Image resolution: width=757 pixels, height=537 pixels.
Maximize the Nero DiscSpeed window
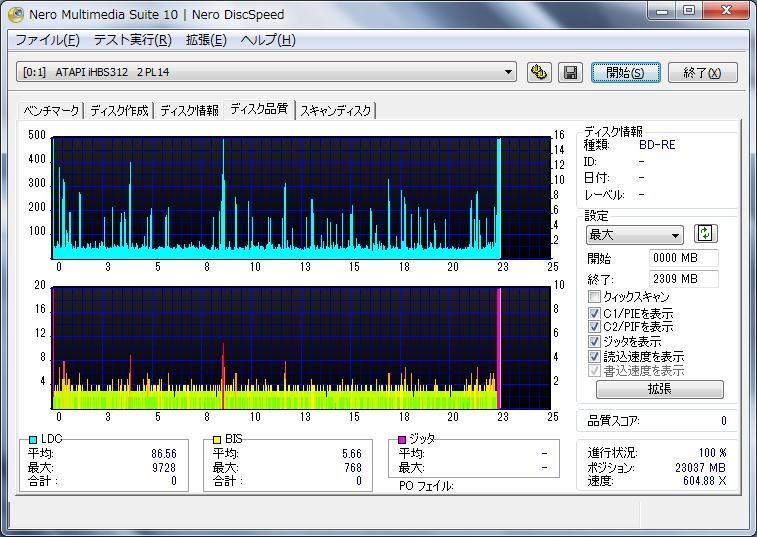click(x=689, y=11)
